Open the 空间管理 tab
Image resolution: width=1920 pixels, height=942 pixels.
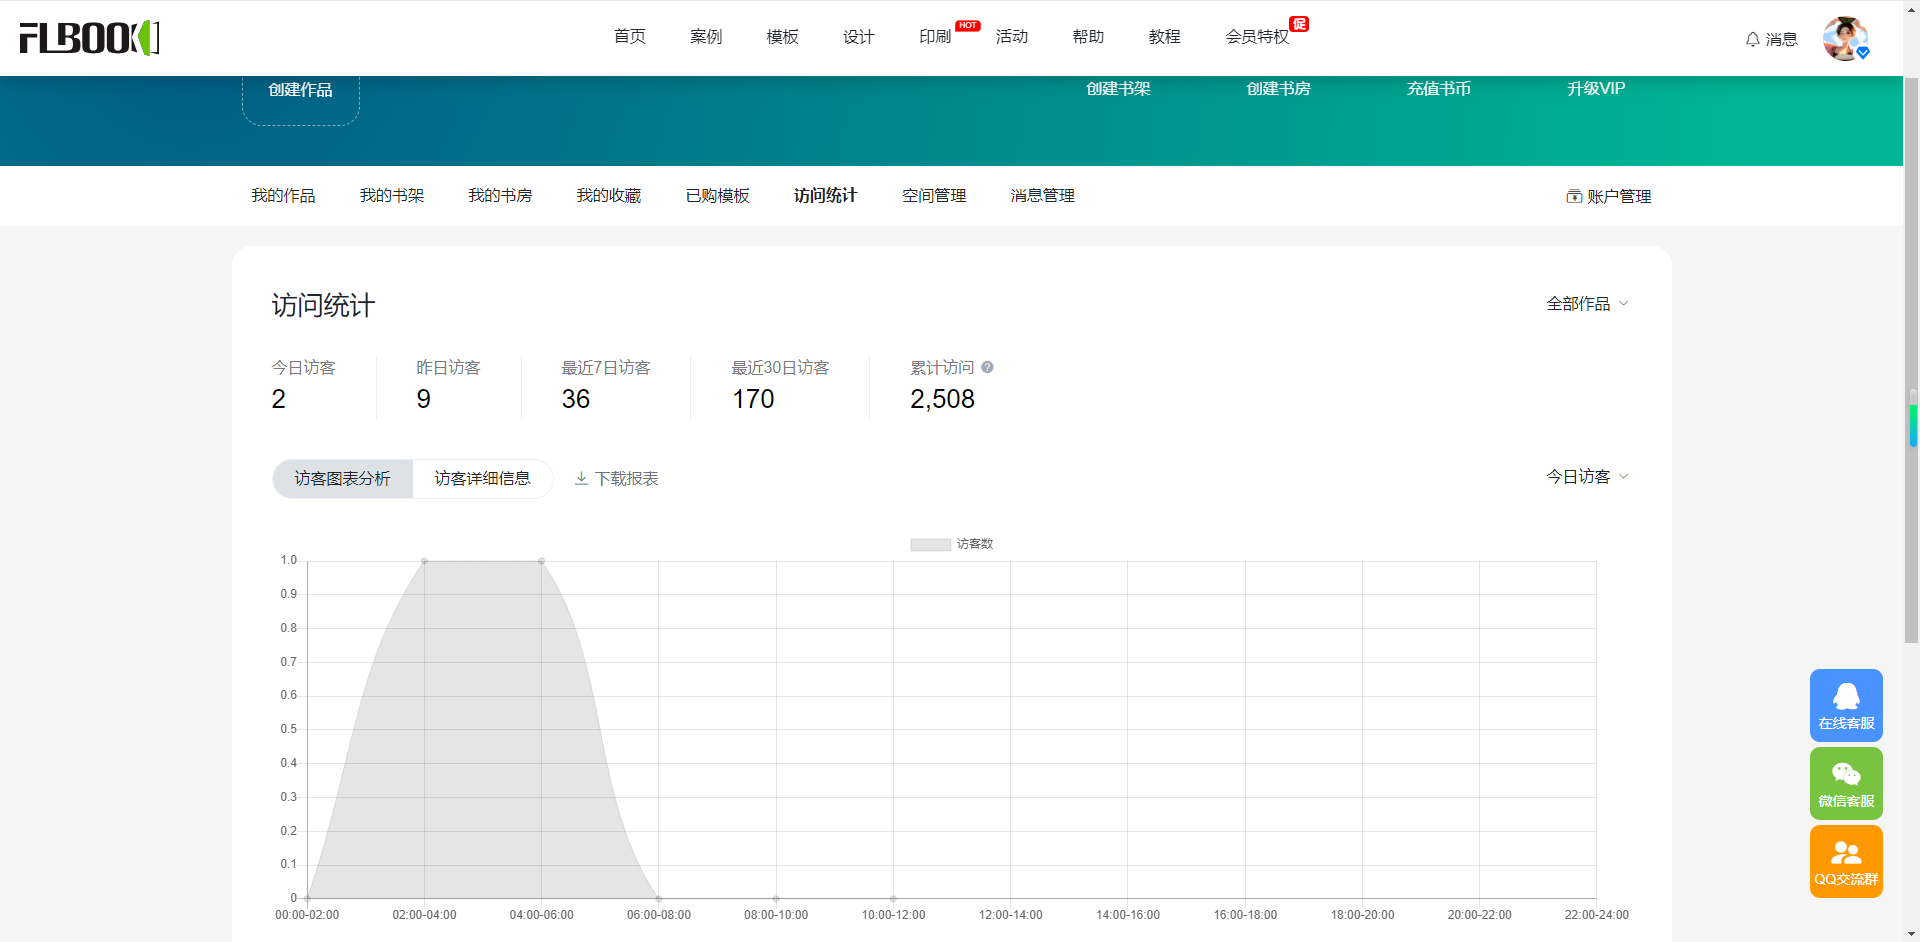point(933,196)
